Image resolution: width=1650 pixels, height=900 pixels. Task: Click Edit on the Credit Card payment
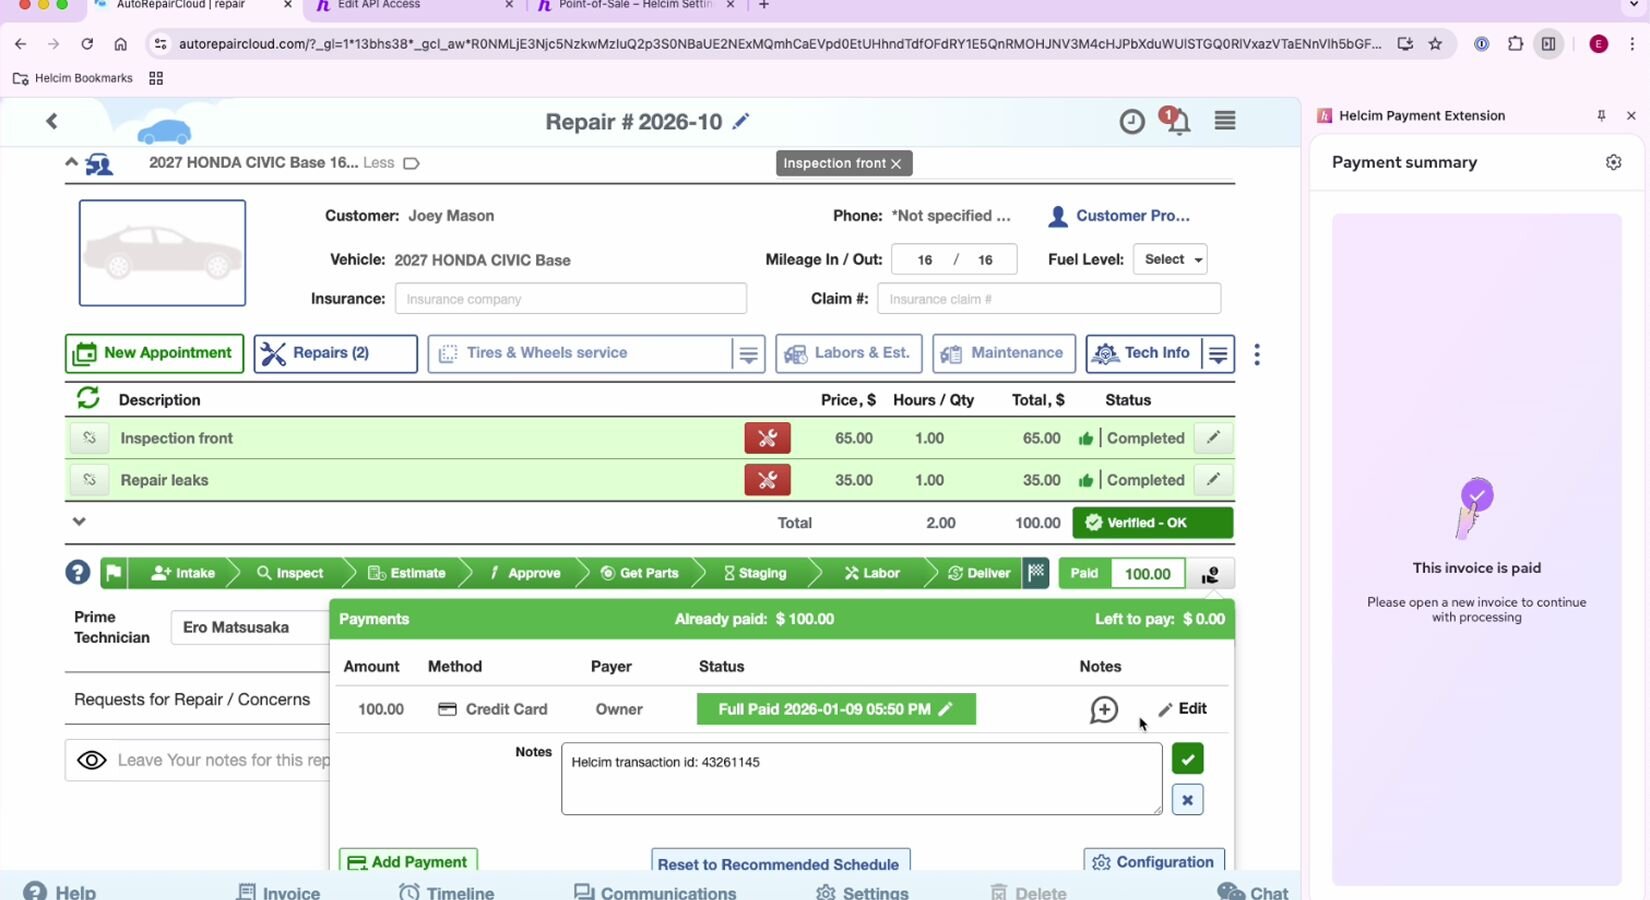[x=1182, y=708]
